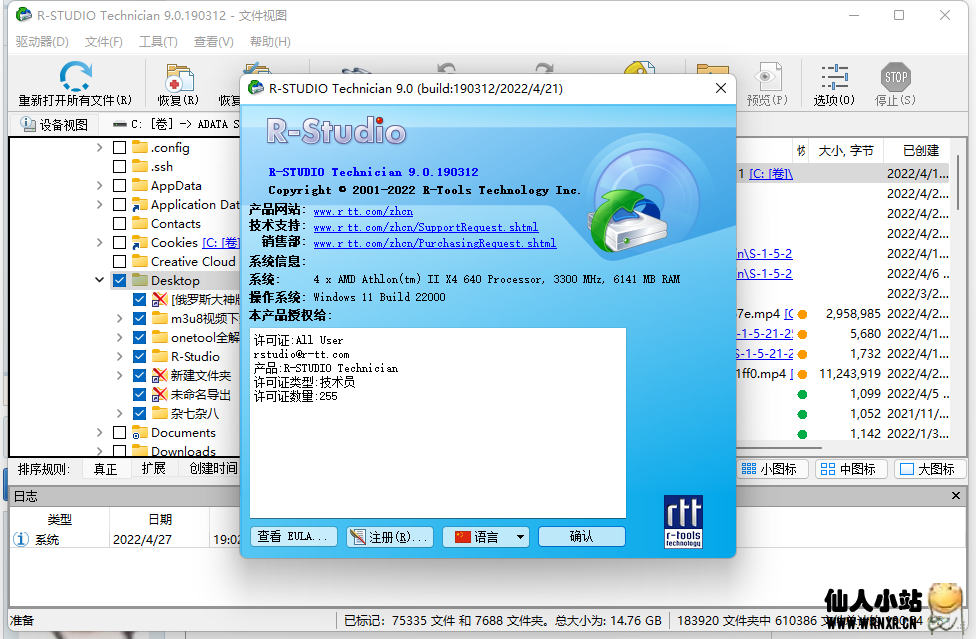976x639 pixels.
Task: Click the reopen all files toolbar icon
Action: [75, 76]
